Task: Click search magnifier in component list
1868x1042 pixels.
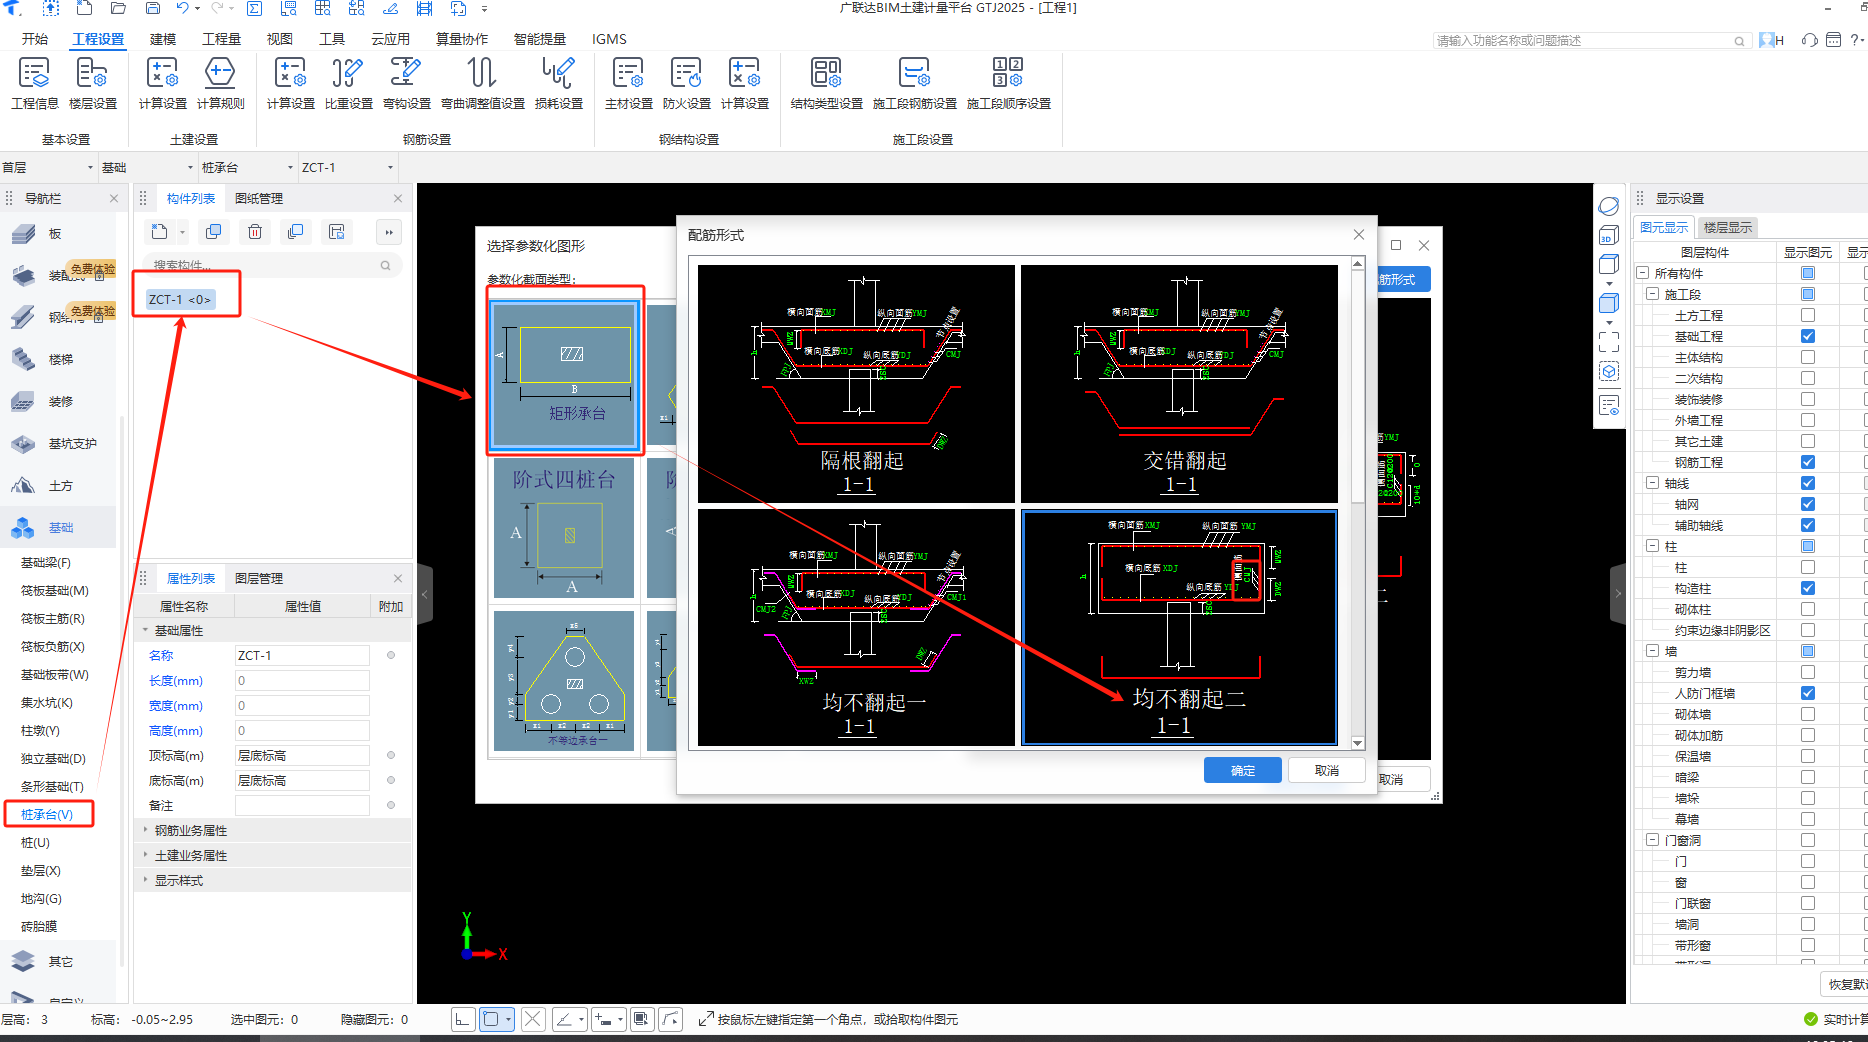Action: pos(385,265)
